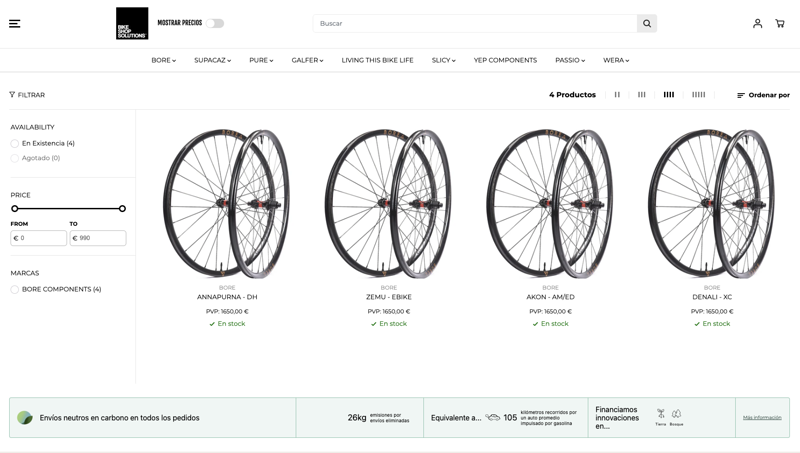Image resolution: width=800 pixels, height=453 pixels.
Task: Expand the WERA menu dropdown
Action: click(x=616, y=60)
